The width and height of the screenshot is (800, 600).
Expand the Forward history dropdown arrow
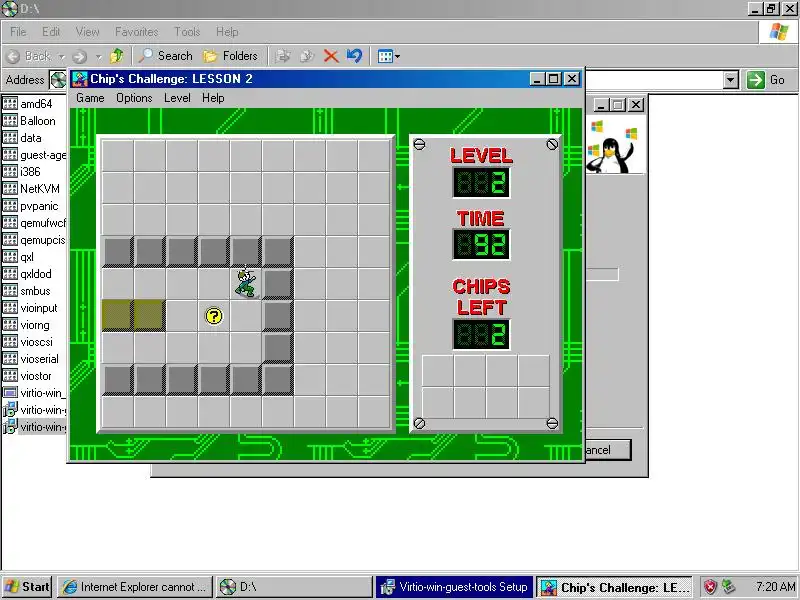(x=98, y=56)
